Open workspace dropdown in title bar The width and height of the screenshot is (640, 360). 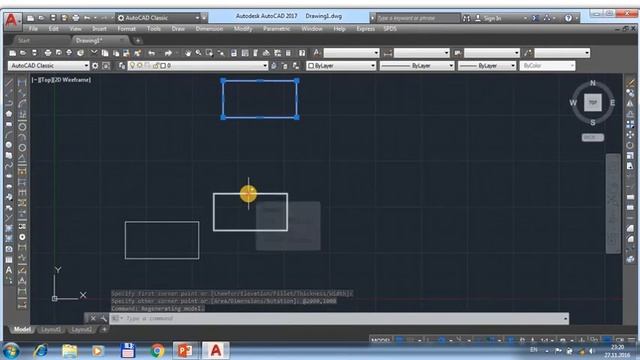pyautogui.click(x=158, y=18)
